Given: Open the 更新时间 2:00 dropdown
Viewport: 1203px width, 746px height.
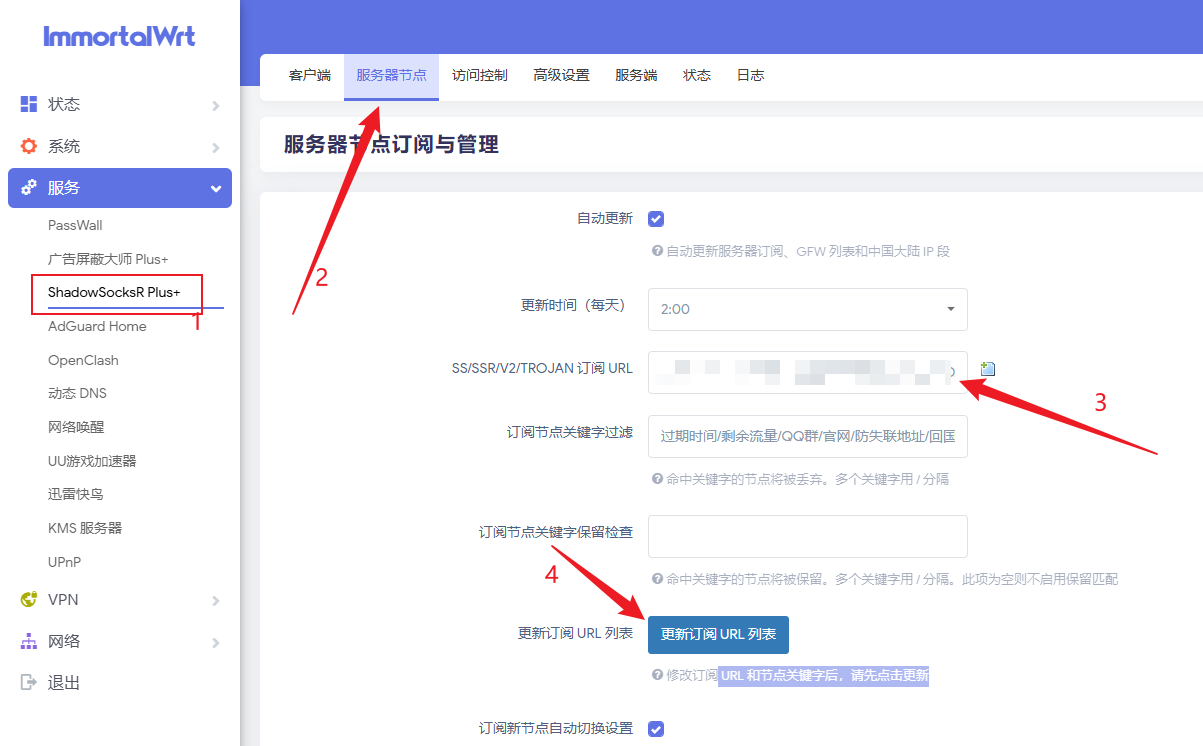Looking at the screenshot, I should [807, 309].
